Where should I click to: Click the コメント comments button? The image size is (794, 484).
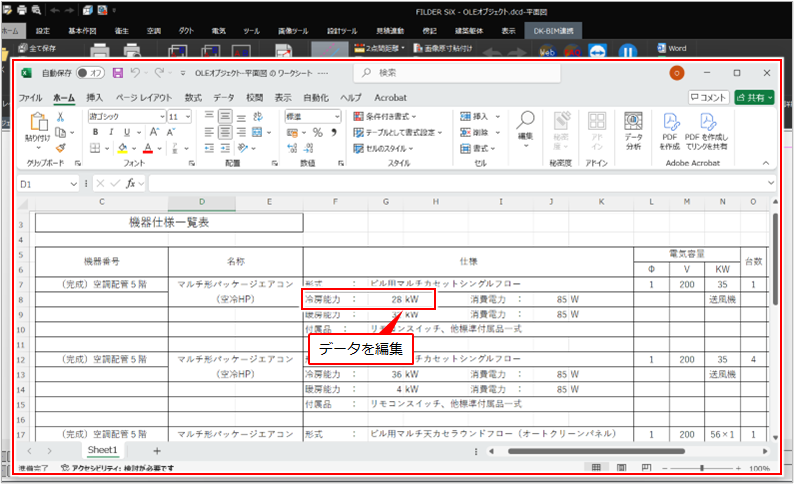[x=708, y=97]
